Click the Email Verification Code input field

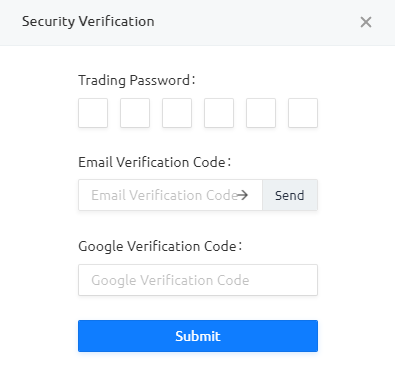(170, 195)
